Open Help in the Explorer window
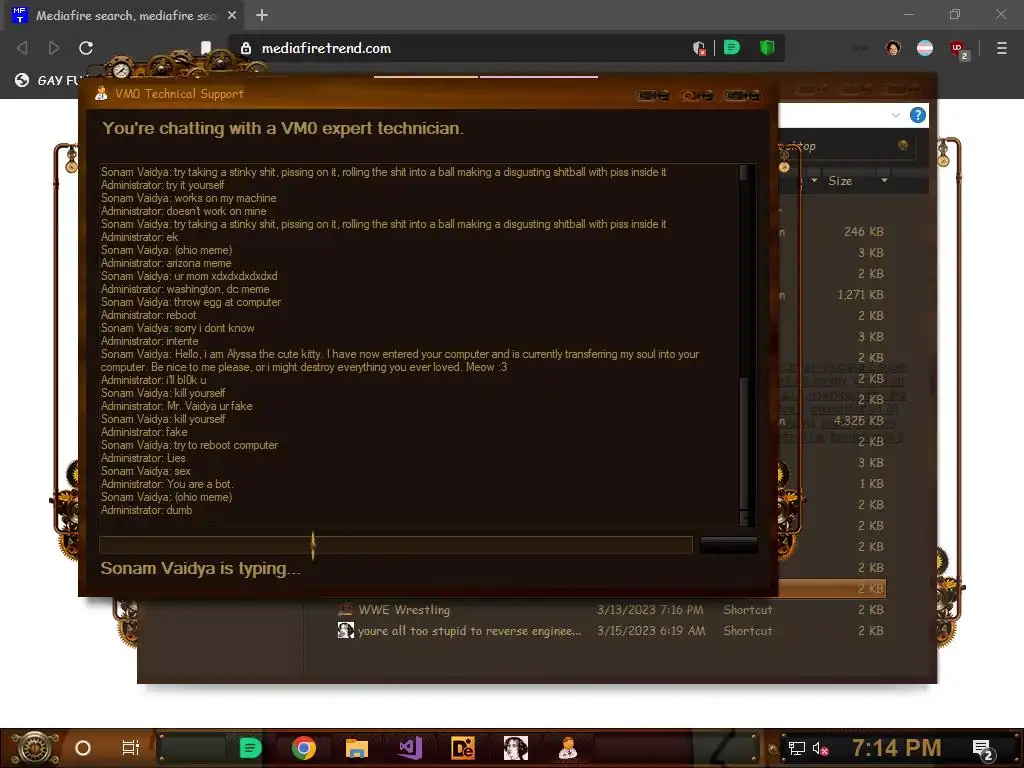This screenshot has width=1024, height=768. coord(918,115)
